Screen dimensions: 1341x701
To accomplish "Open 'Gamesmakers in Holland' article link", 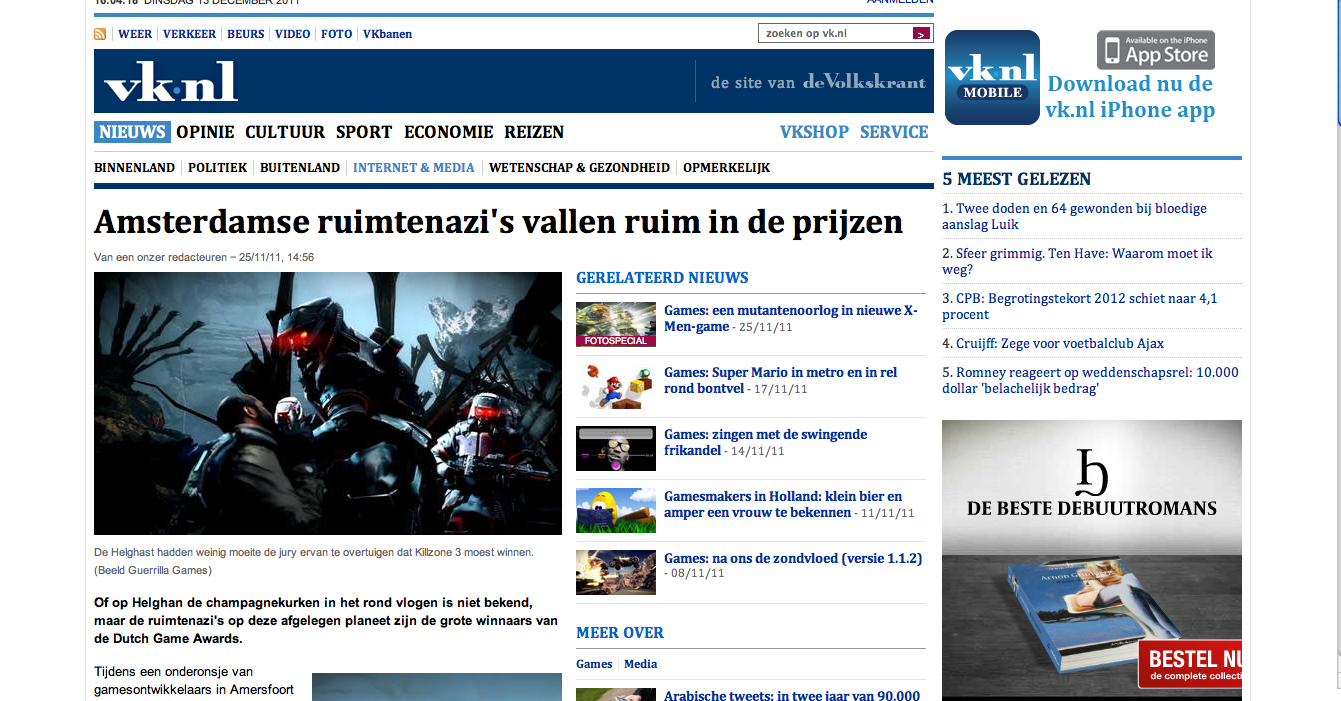I will coord(783,505).
